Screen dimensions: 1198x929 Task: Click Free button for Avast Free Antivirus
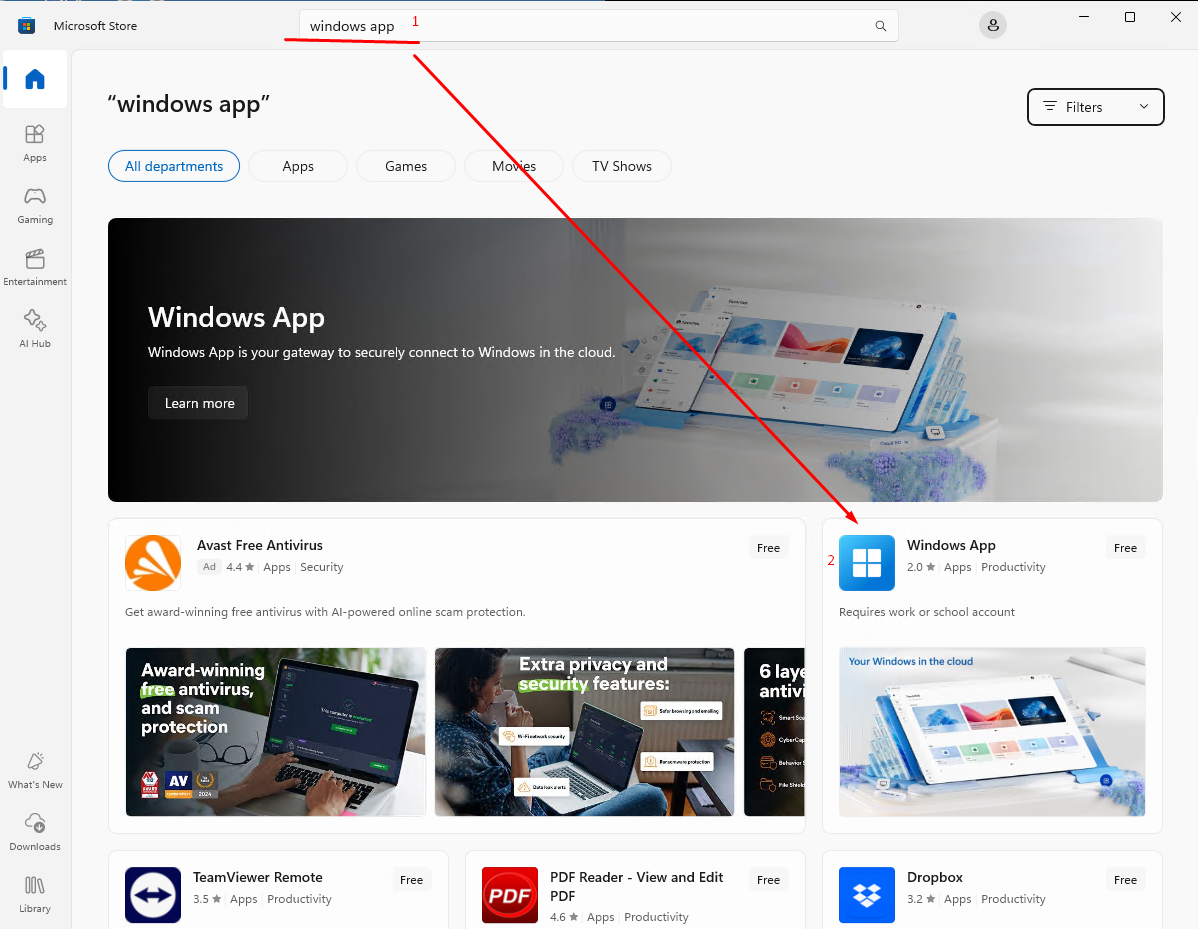pos(768,548)
